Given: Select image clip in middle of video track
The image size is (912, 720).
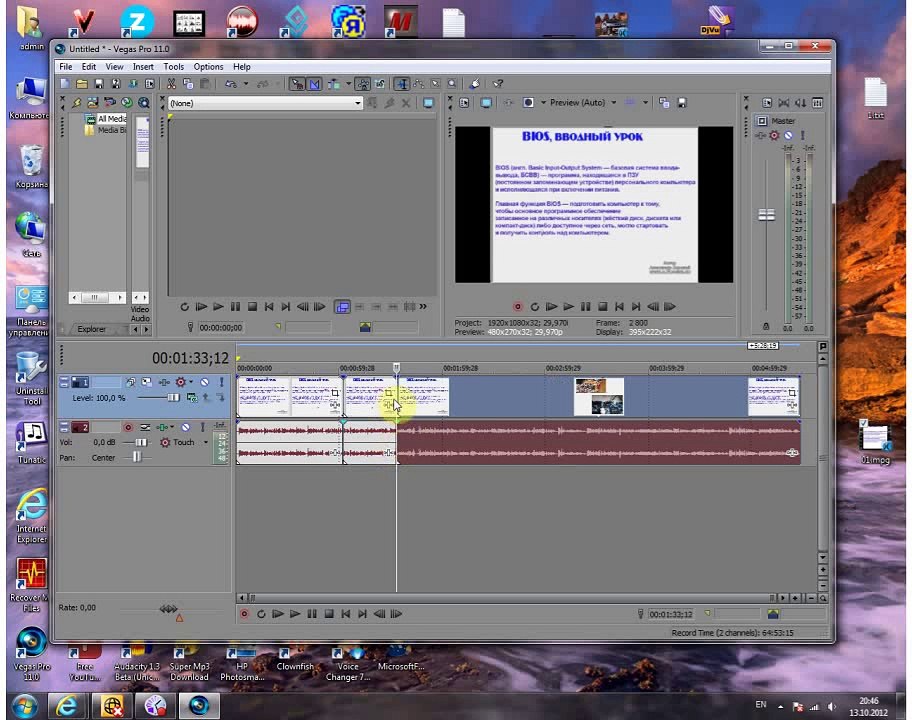Looking at the screenshot, I should (598, 396).
